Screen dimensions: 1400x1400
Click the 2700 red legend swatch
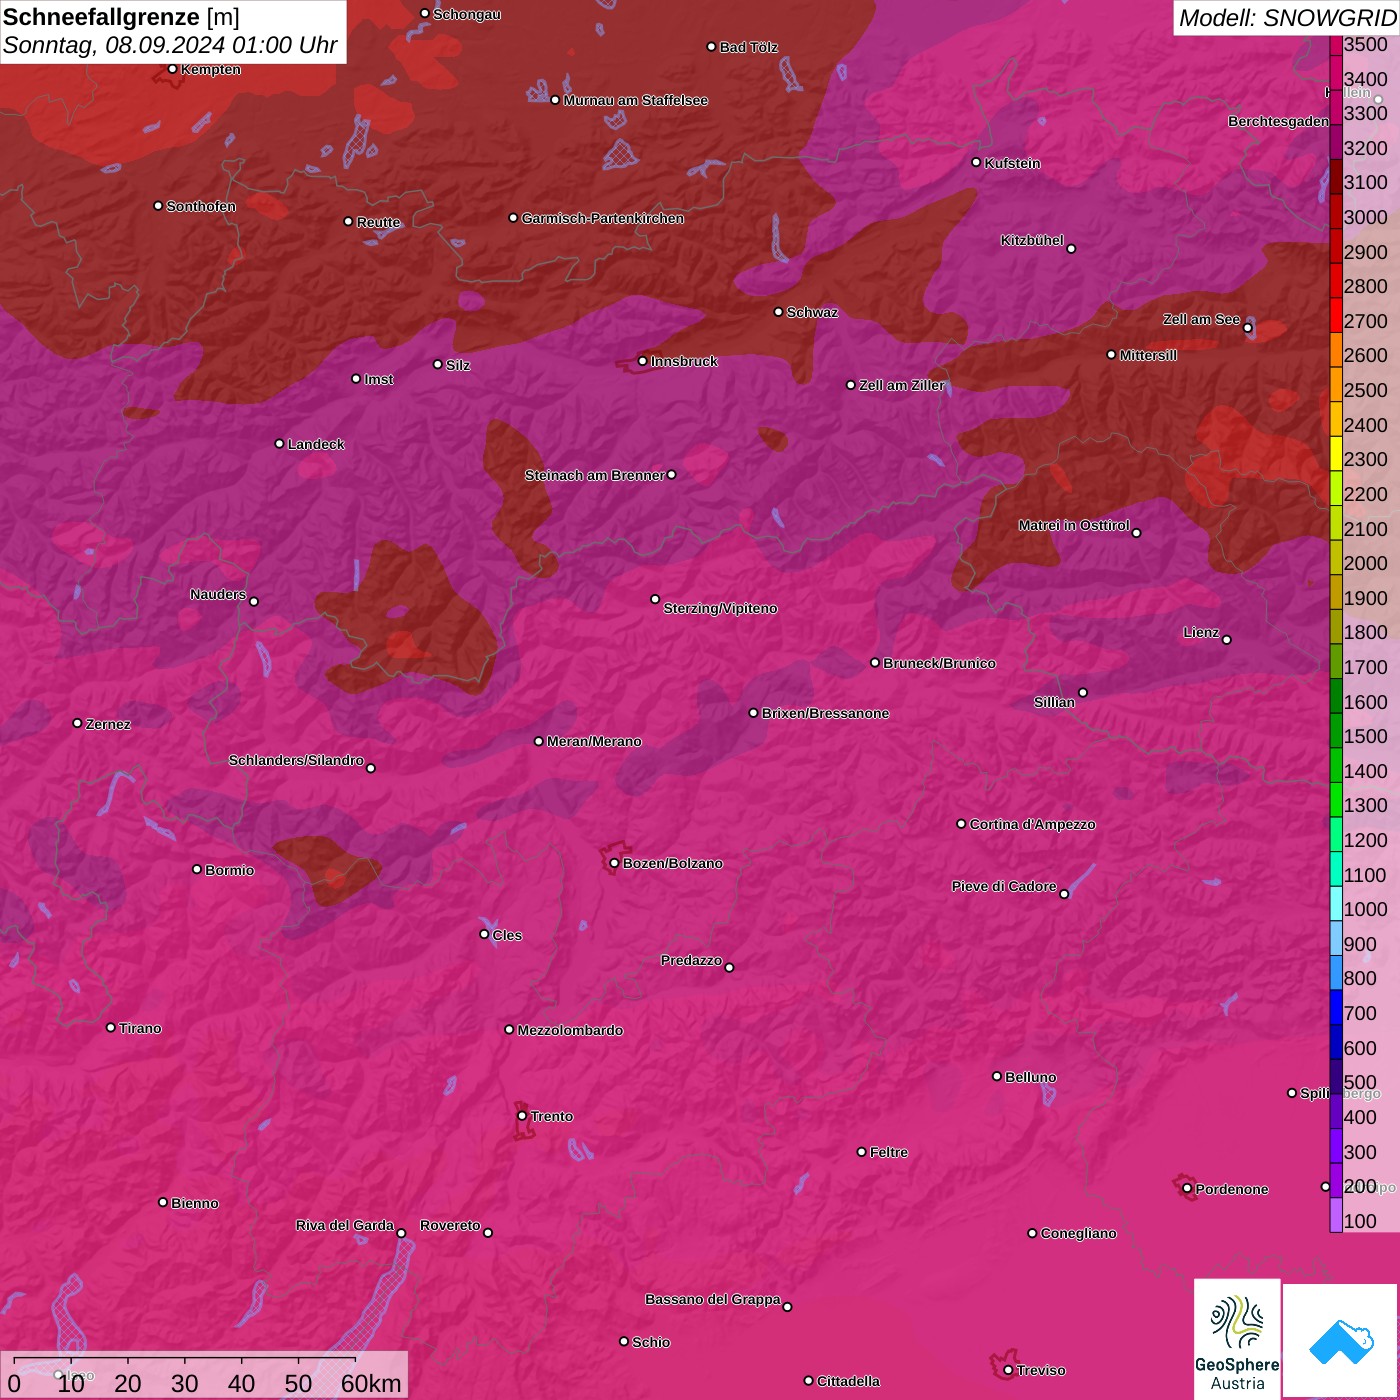pos(1335,314)
